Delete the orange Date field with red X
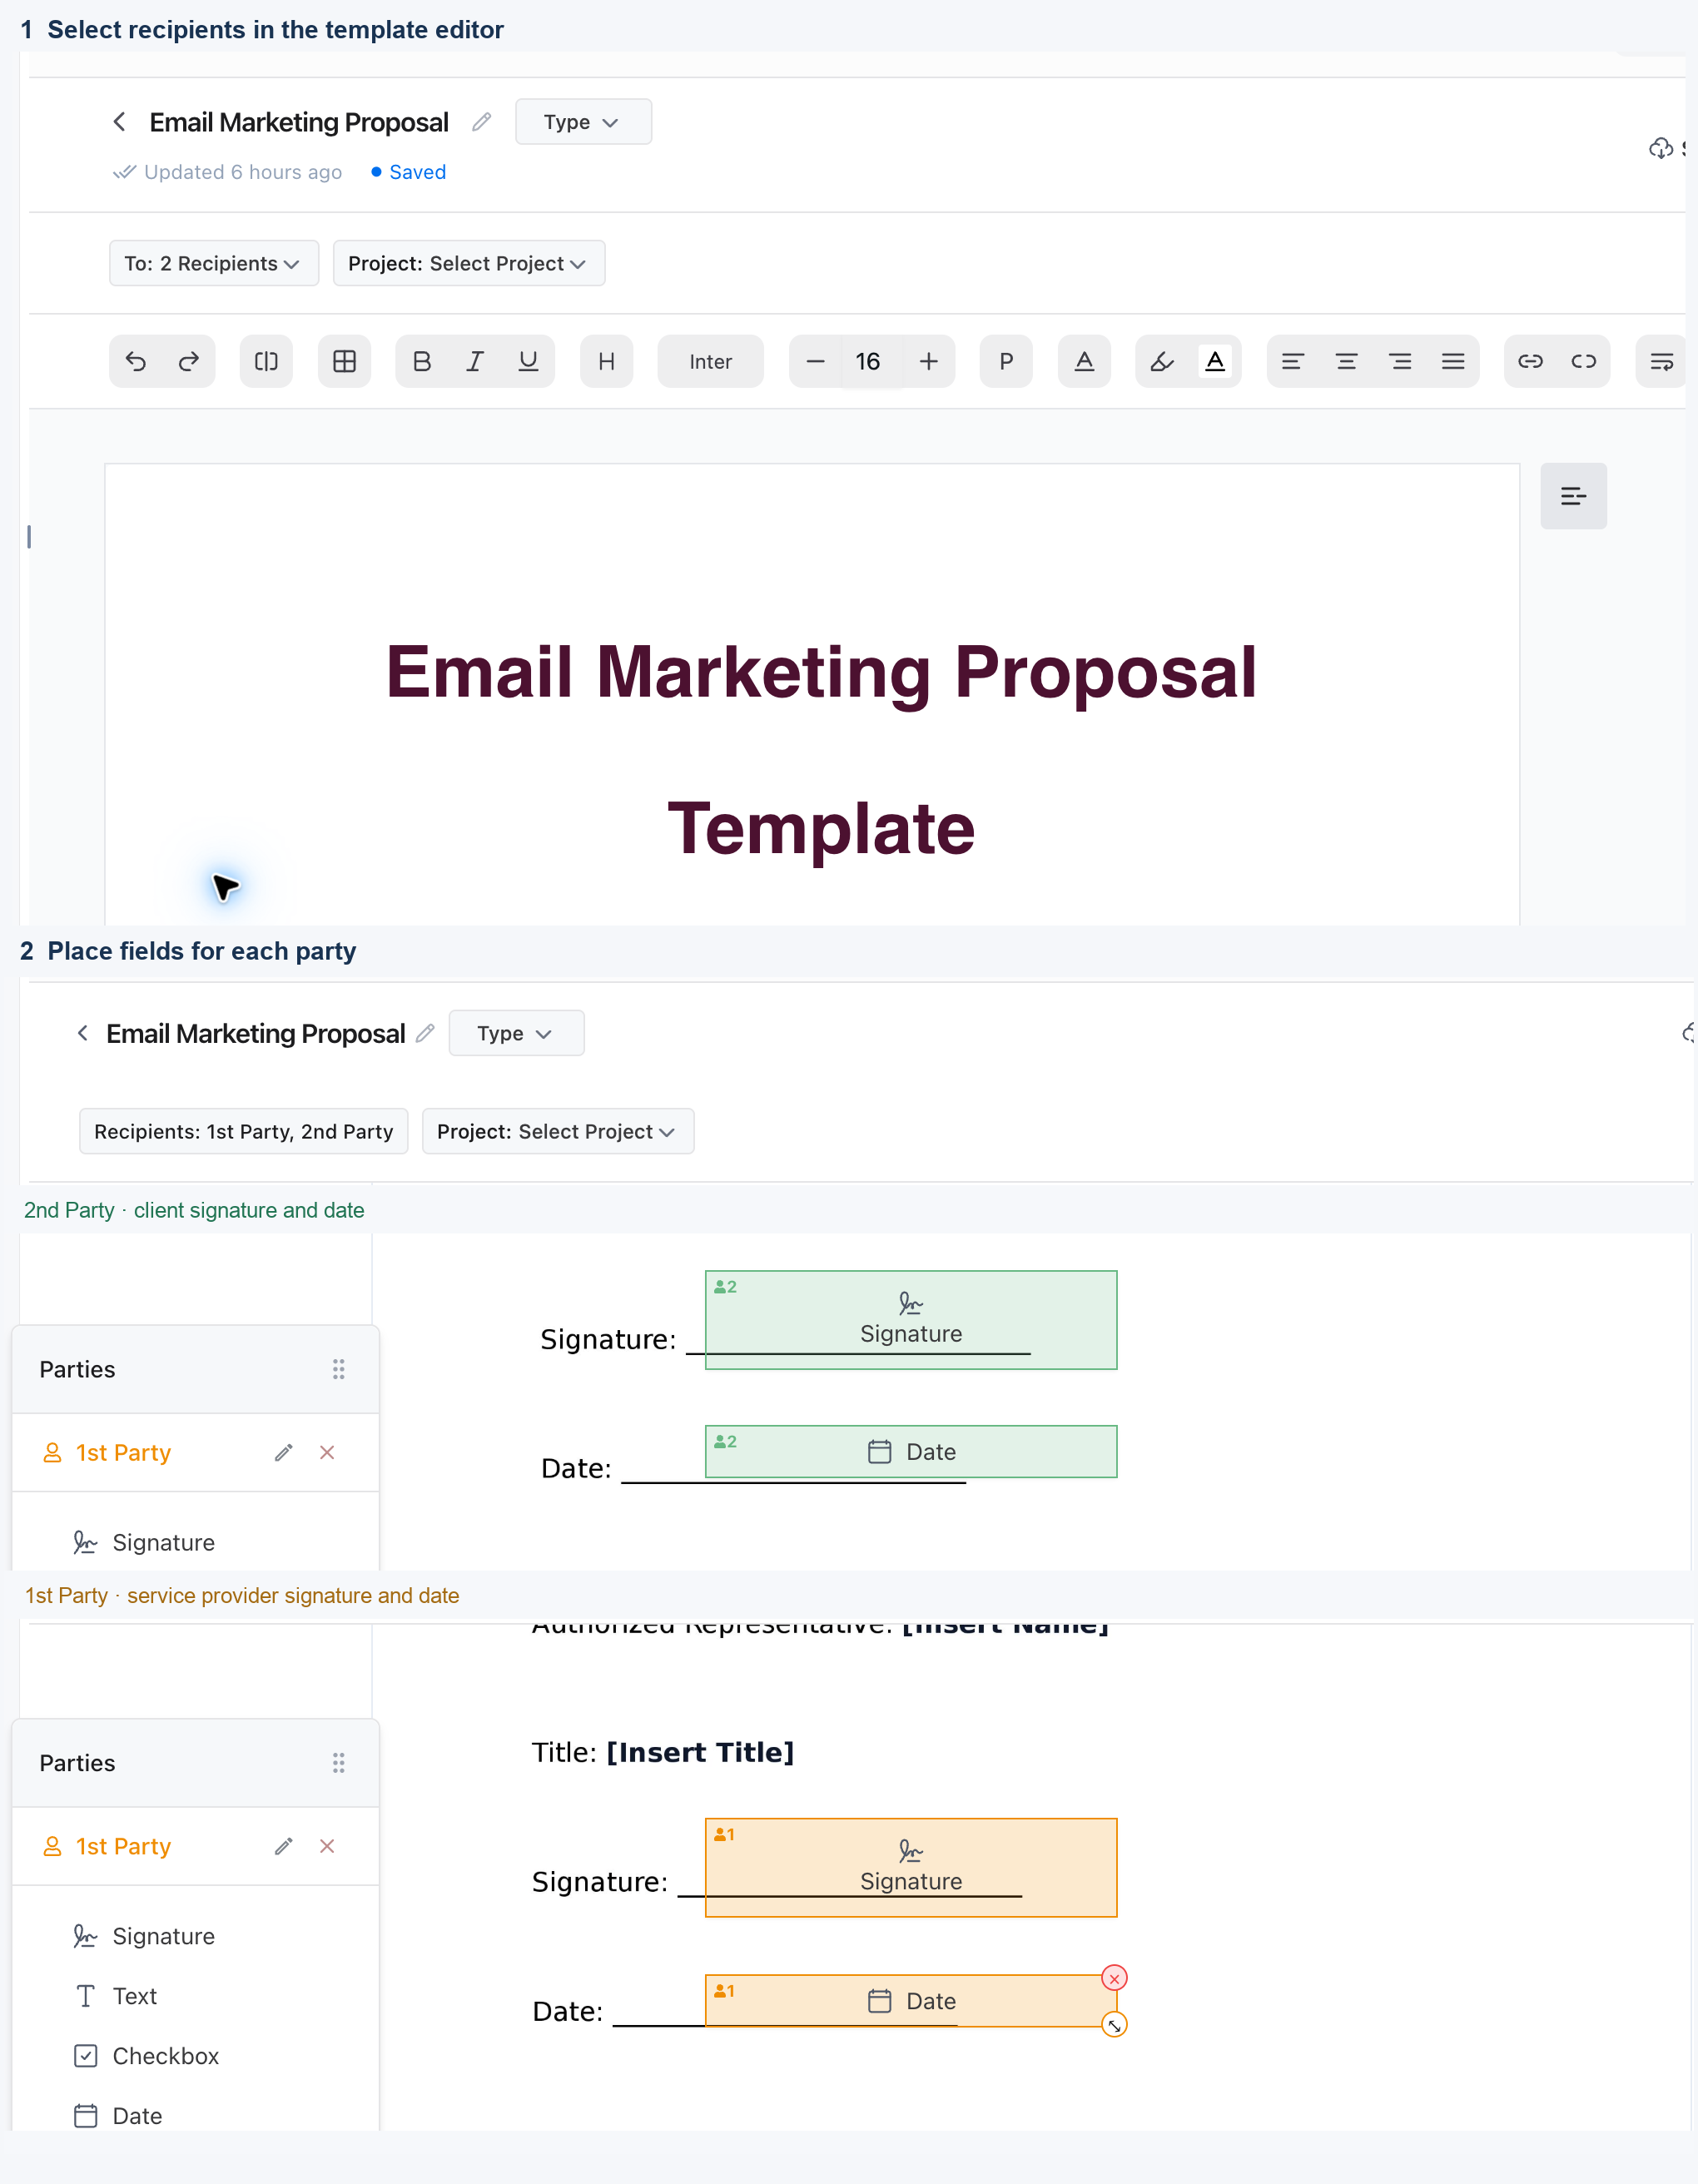This screenshot has width=1698, height=2184. (x=1114, y=1978)
